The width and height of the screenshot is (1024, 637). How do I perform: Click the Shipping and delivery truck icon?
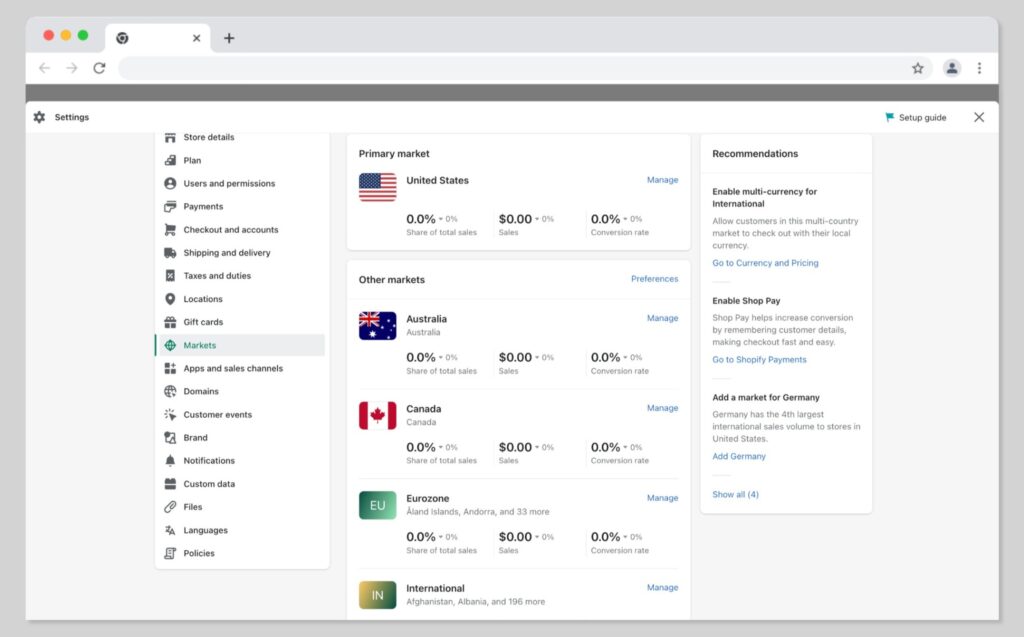pyautogui.click(x=170, y=253)
